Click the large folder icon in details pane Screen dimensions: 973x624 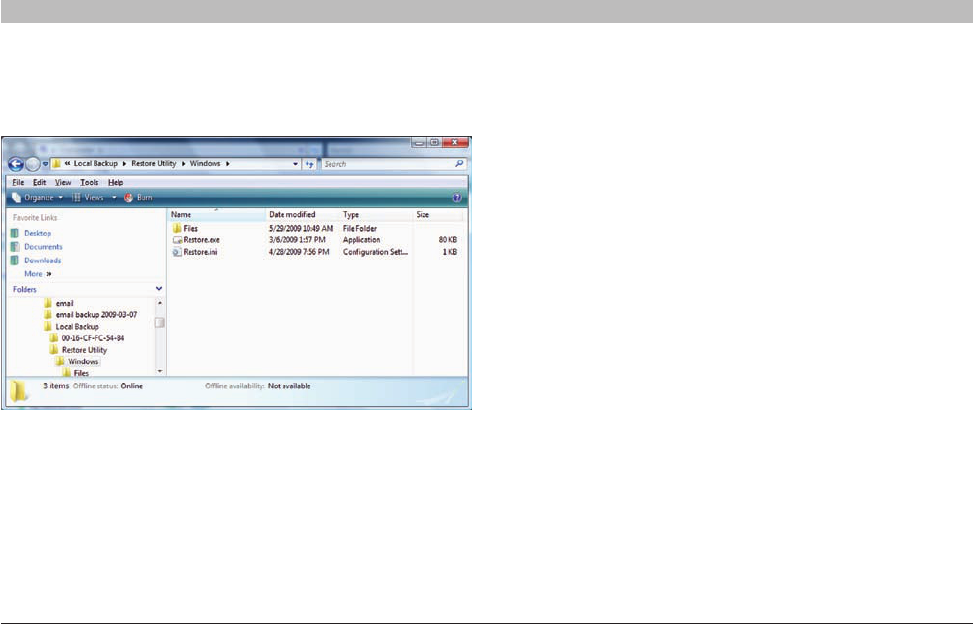click(19, 391)
